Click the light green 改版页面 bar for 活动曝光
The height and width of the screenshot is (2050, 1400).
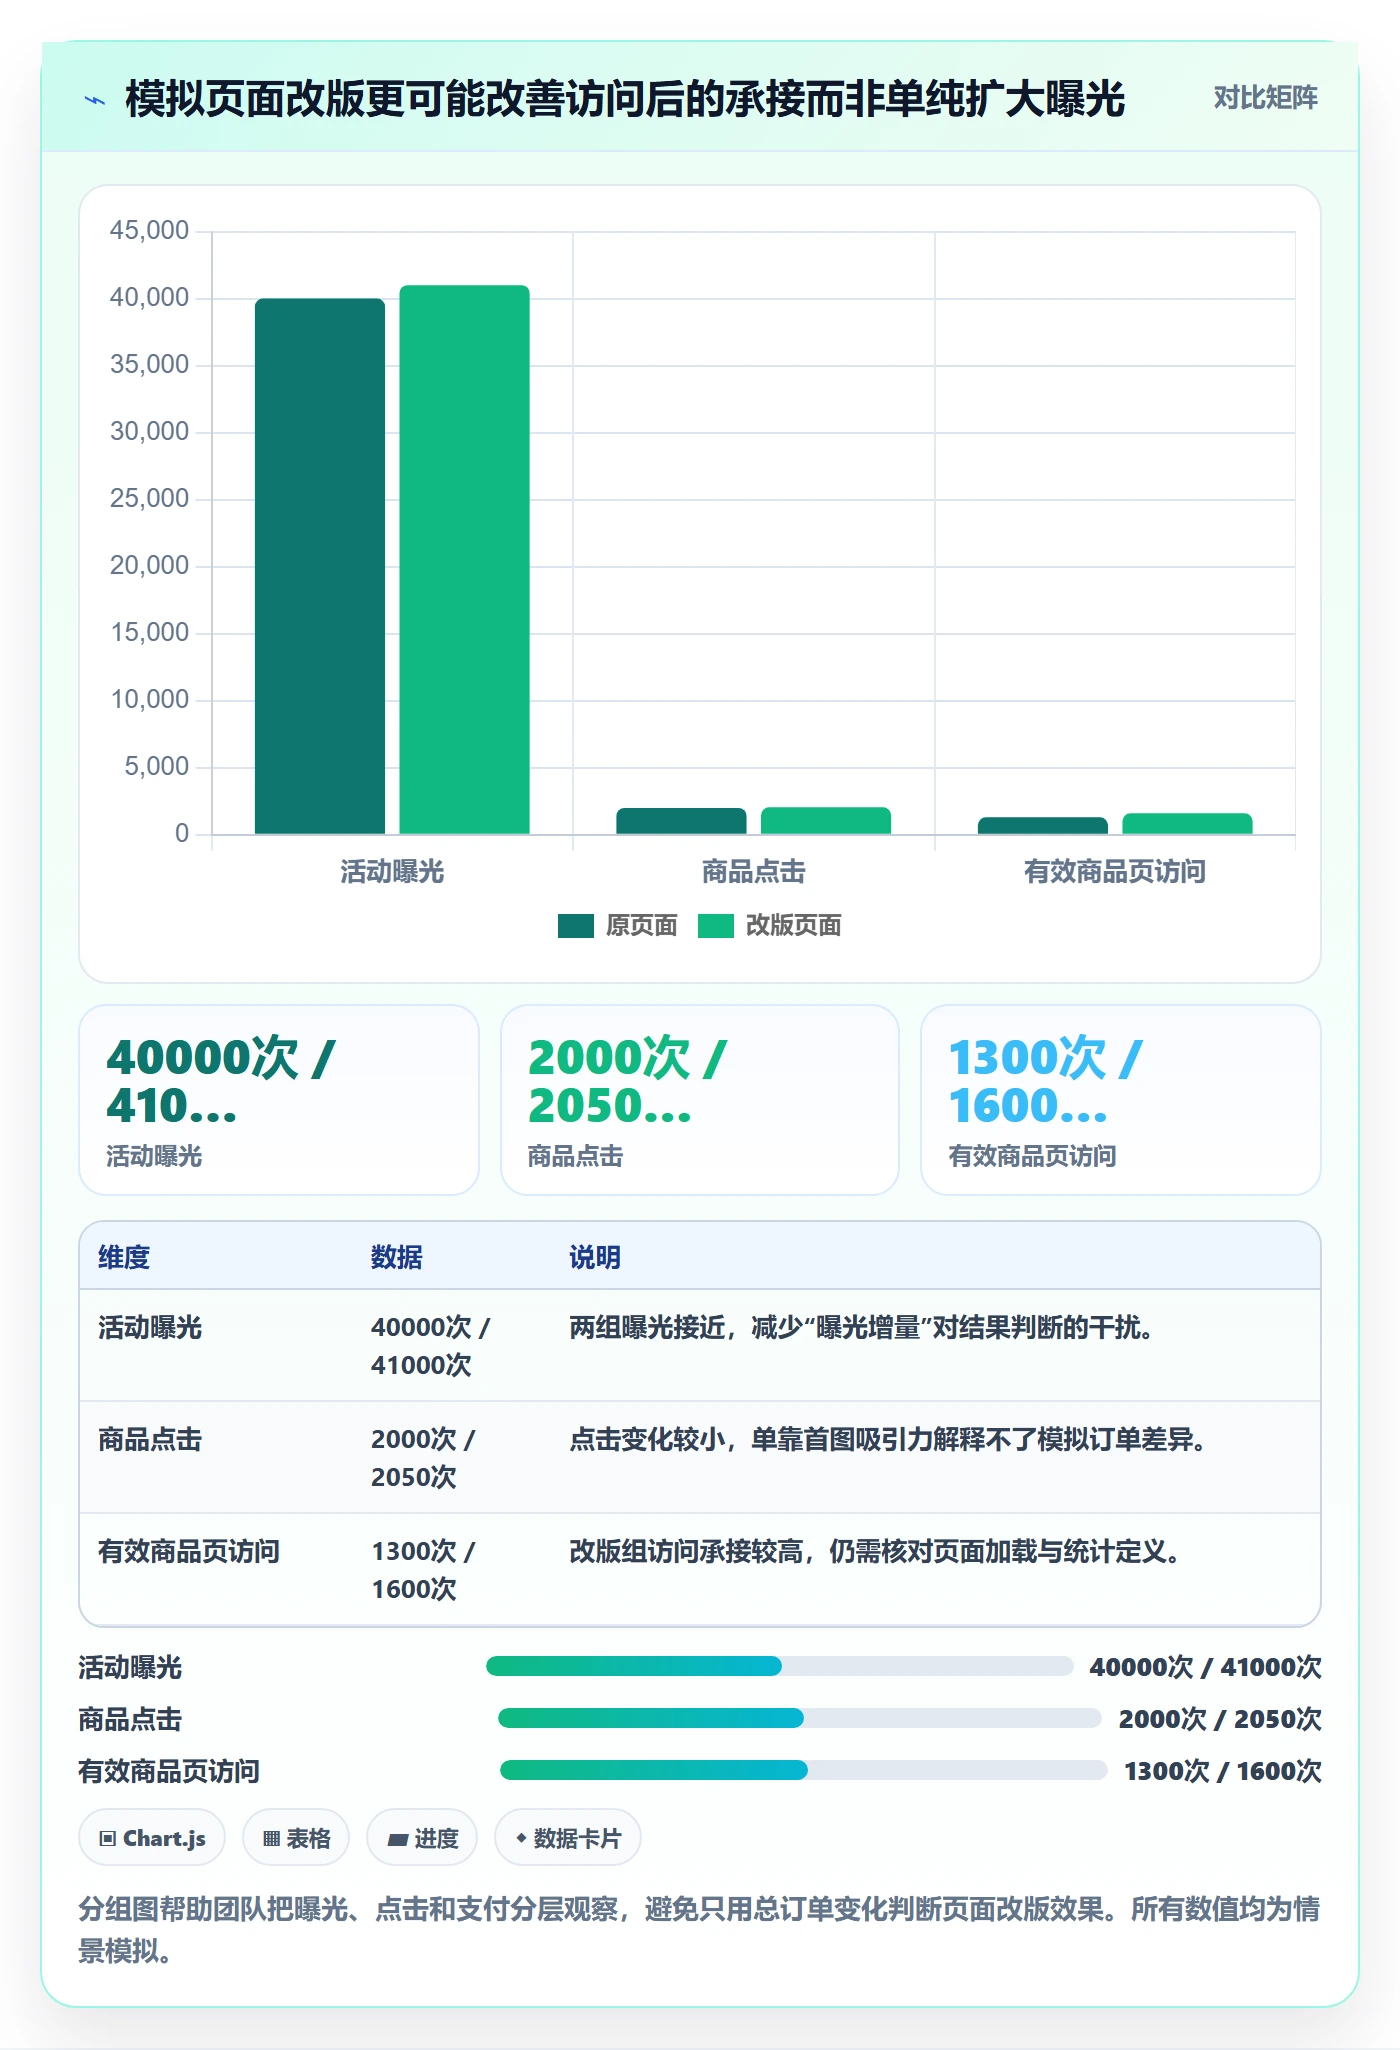tap(465, 559)
